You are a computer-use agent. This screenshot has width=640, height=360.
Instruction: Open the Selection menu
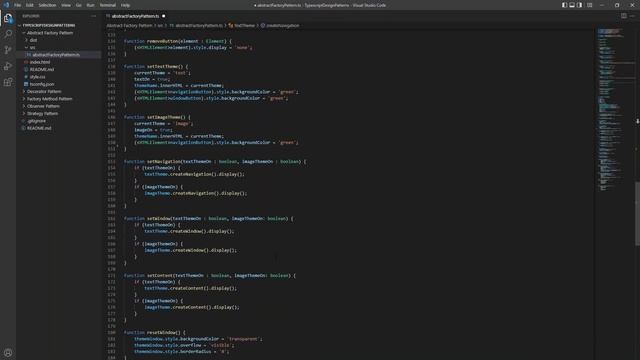(47, 5)
